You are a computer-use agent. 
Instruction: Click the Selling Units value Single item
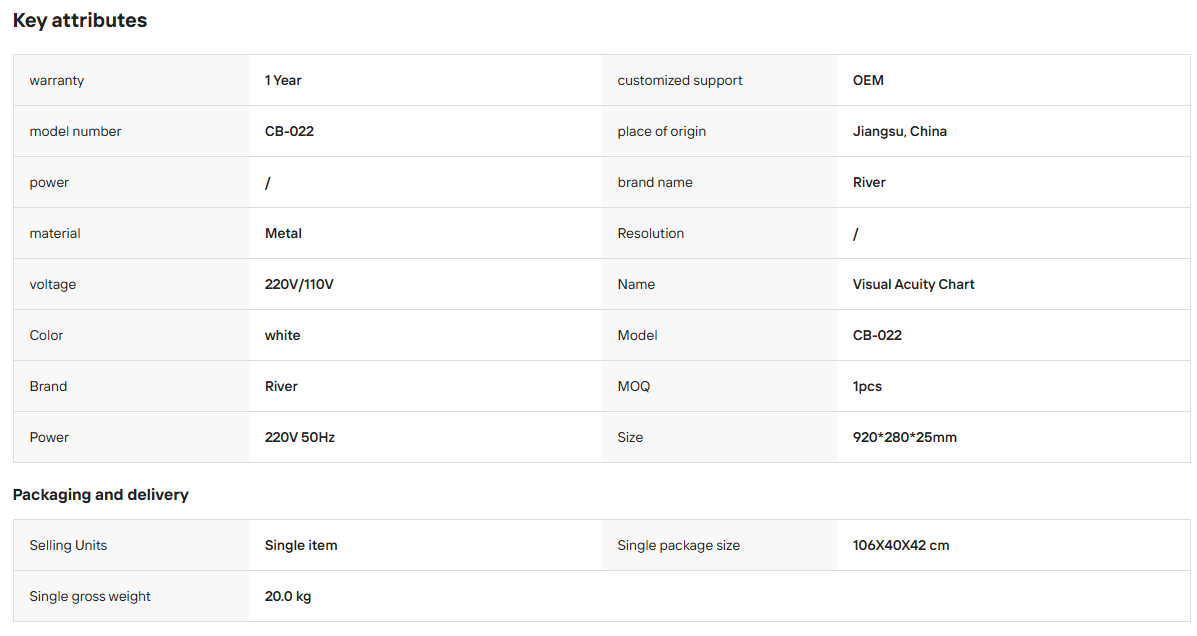coord(301,545)
